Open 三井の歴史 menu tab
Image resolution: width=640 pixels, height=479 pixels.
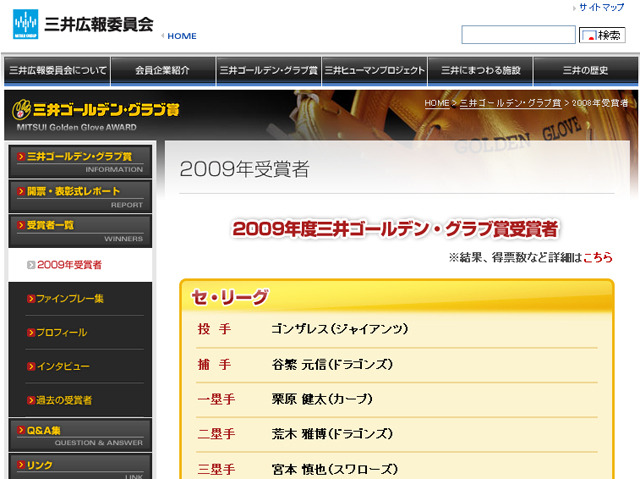[586, 71]
